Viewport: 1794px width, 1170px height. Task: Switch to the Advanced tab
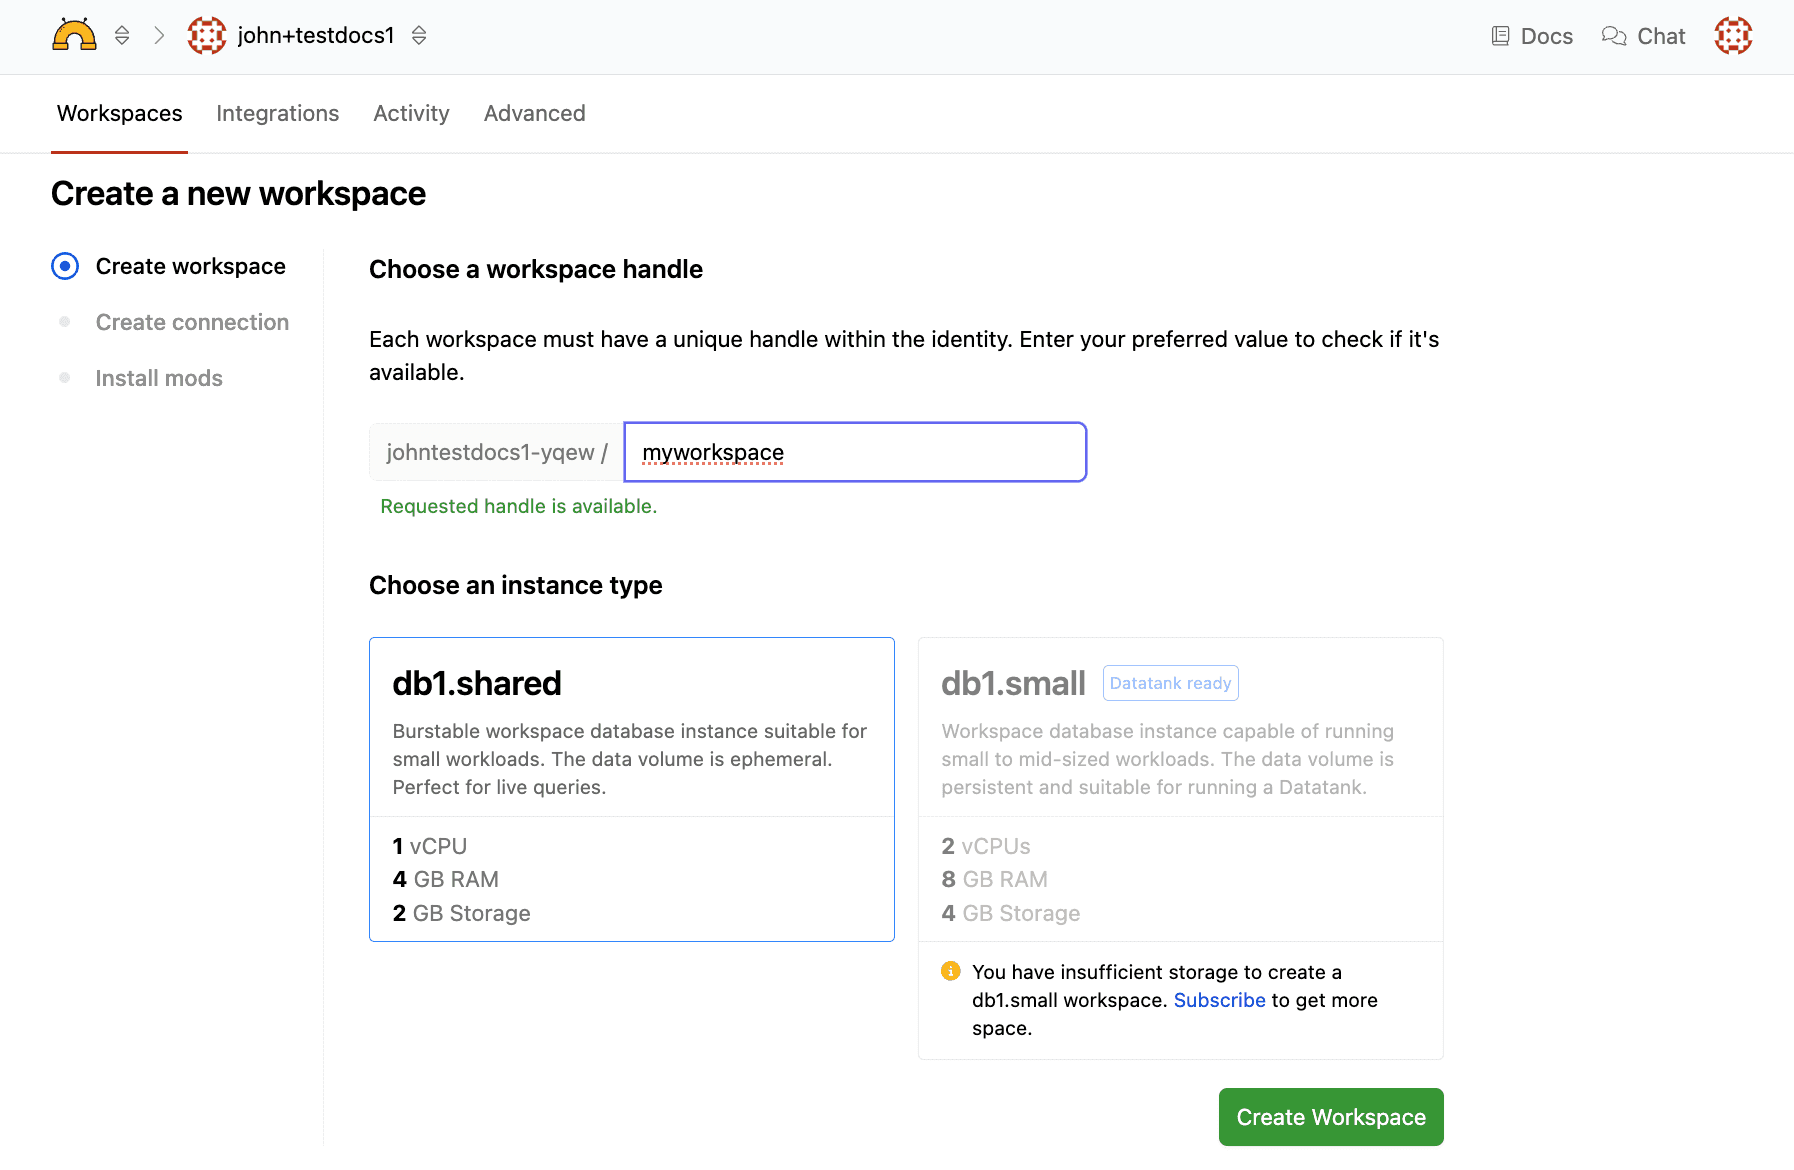point(534,113)
